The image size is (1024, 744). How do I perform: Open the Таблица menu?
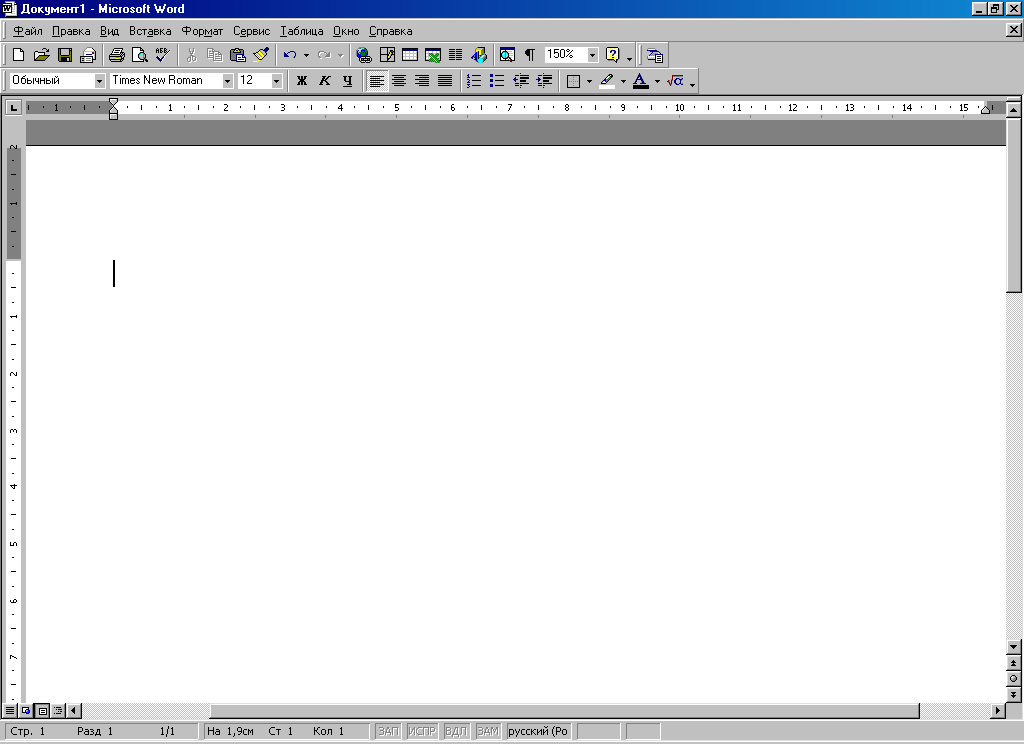tap(302, 31)
